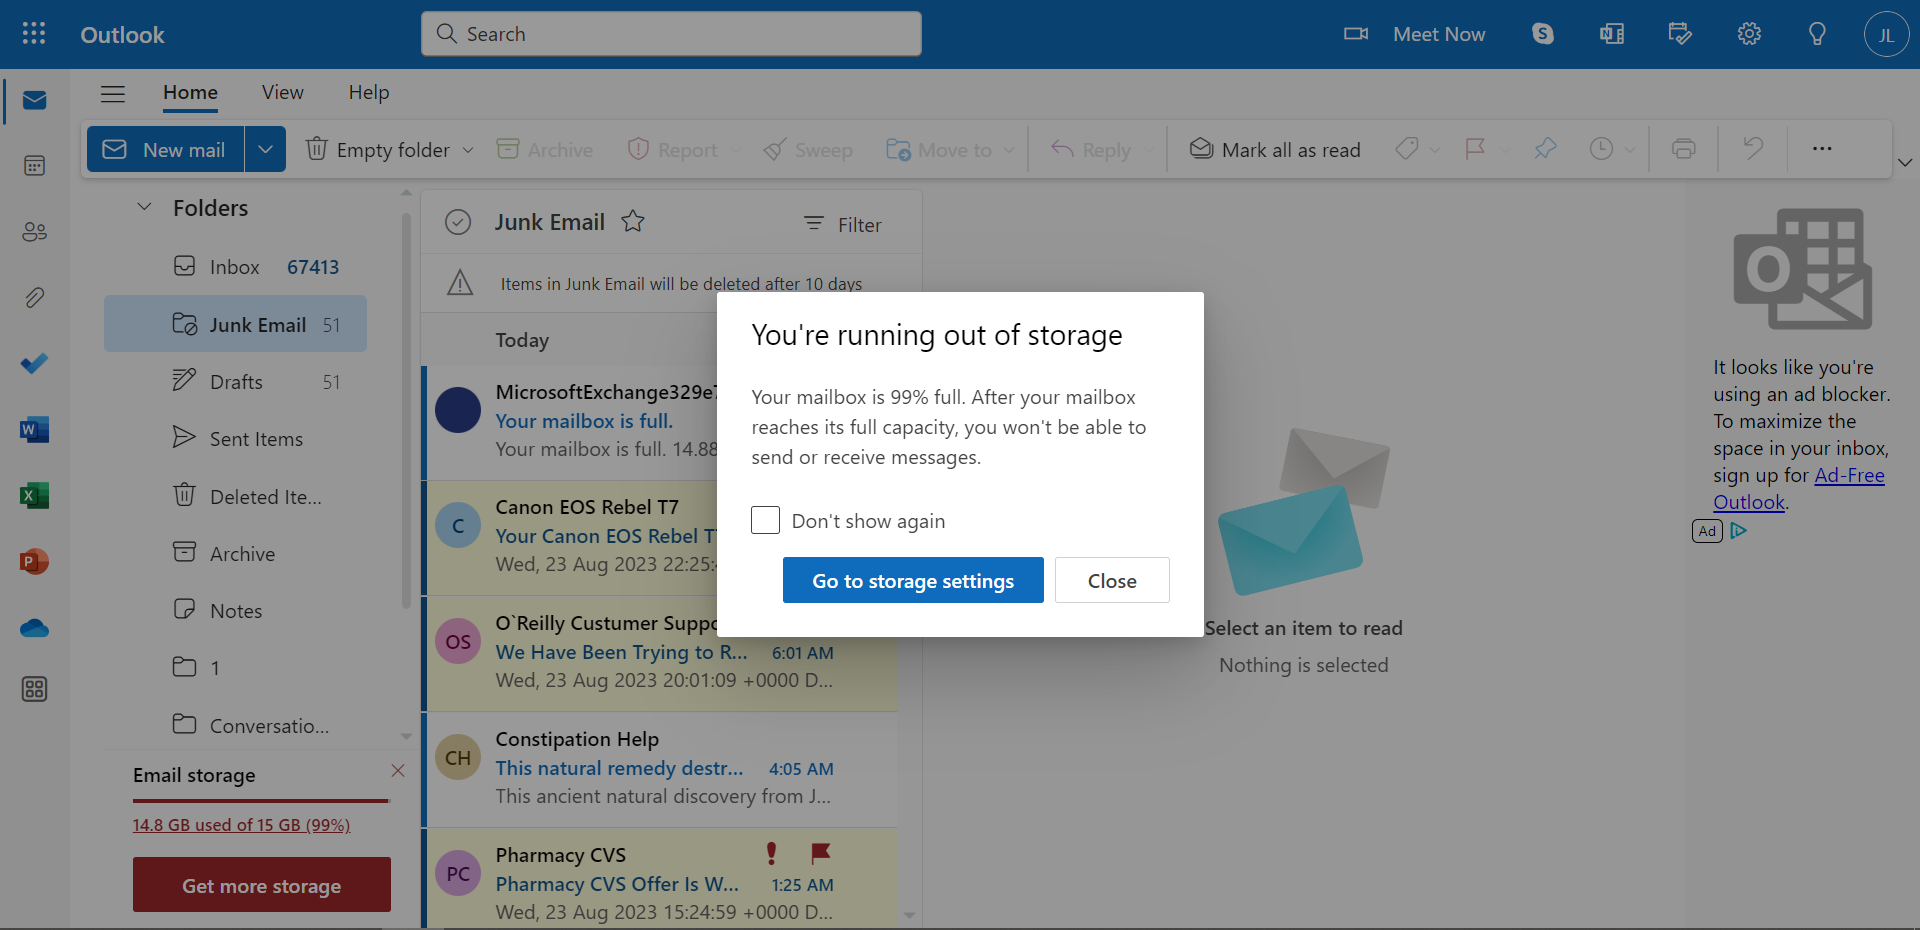This screenshot has height=930, width=1920.
Task: Dismiss the Email storage panel X
Action: (x=397, y=770)
